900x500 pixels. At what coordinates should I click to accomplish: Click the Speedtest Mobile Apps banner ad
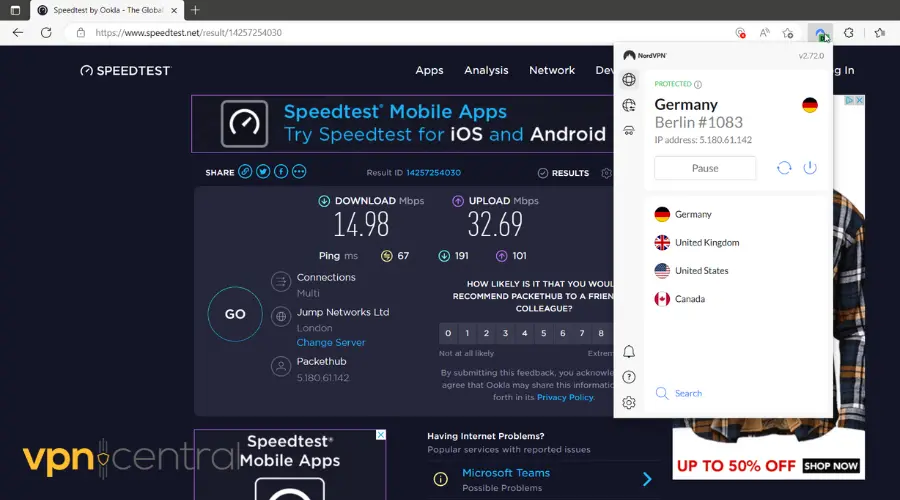(x=402, y=123)
